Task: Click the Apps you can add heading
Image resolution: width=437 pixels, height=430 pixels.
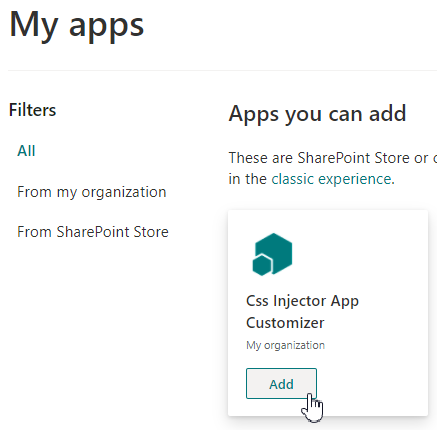Action: click(317, 114)
